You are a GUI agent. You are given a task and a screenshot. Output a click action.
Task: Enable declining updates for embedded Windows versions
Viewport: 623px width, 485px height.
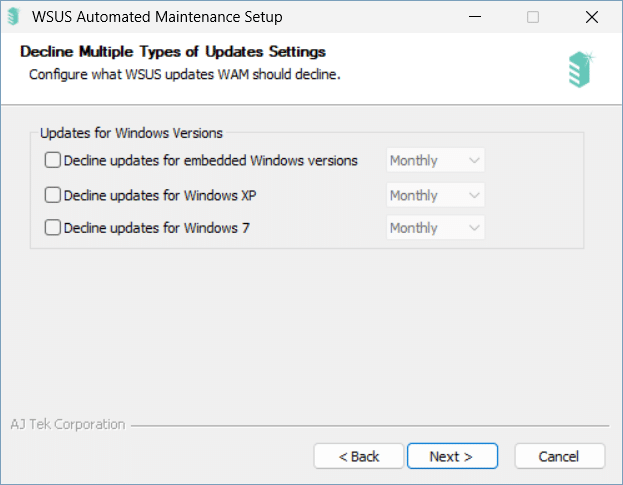click(52, 160)
